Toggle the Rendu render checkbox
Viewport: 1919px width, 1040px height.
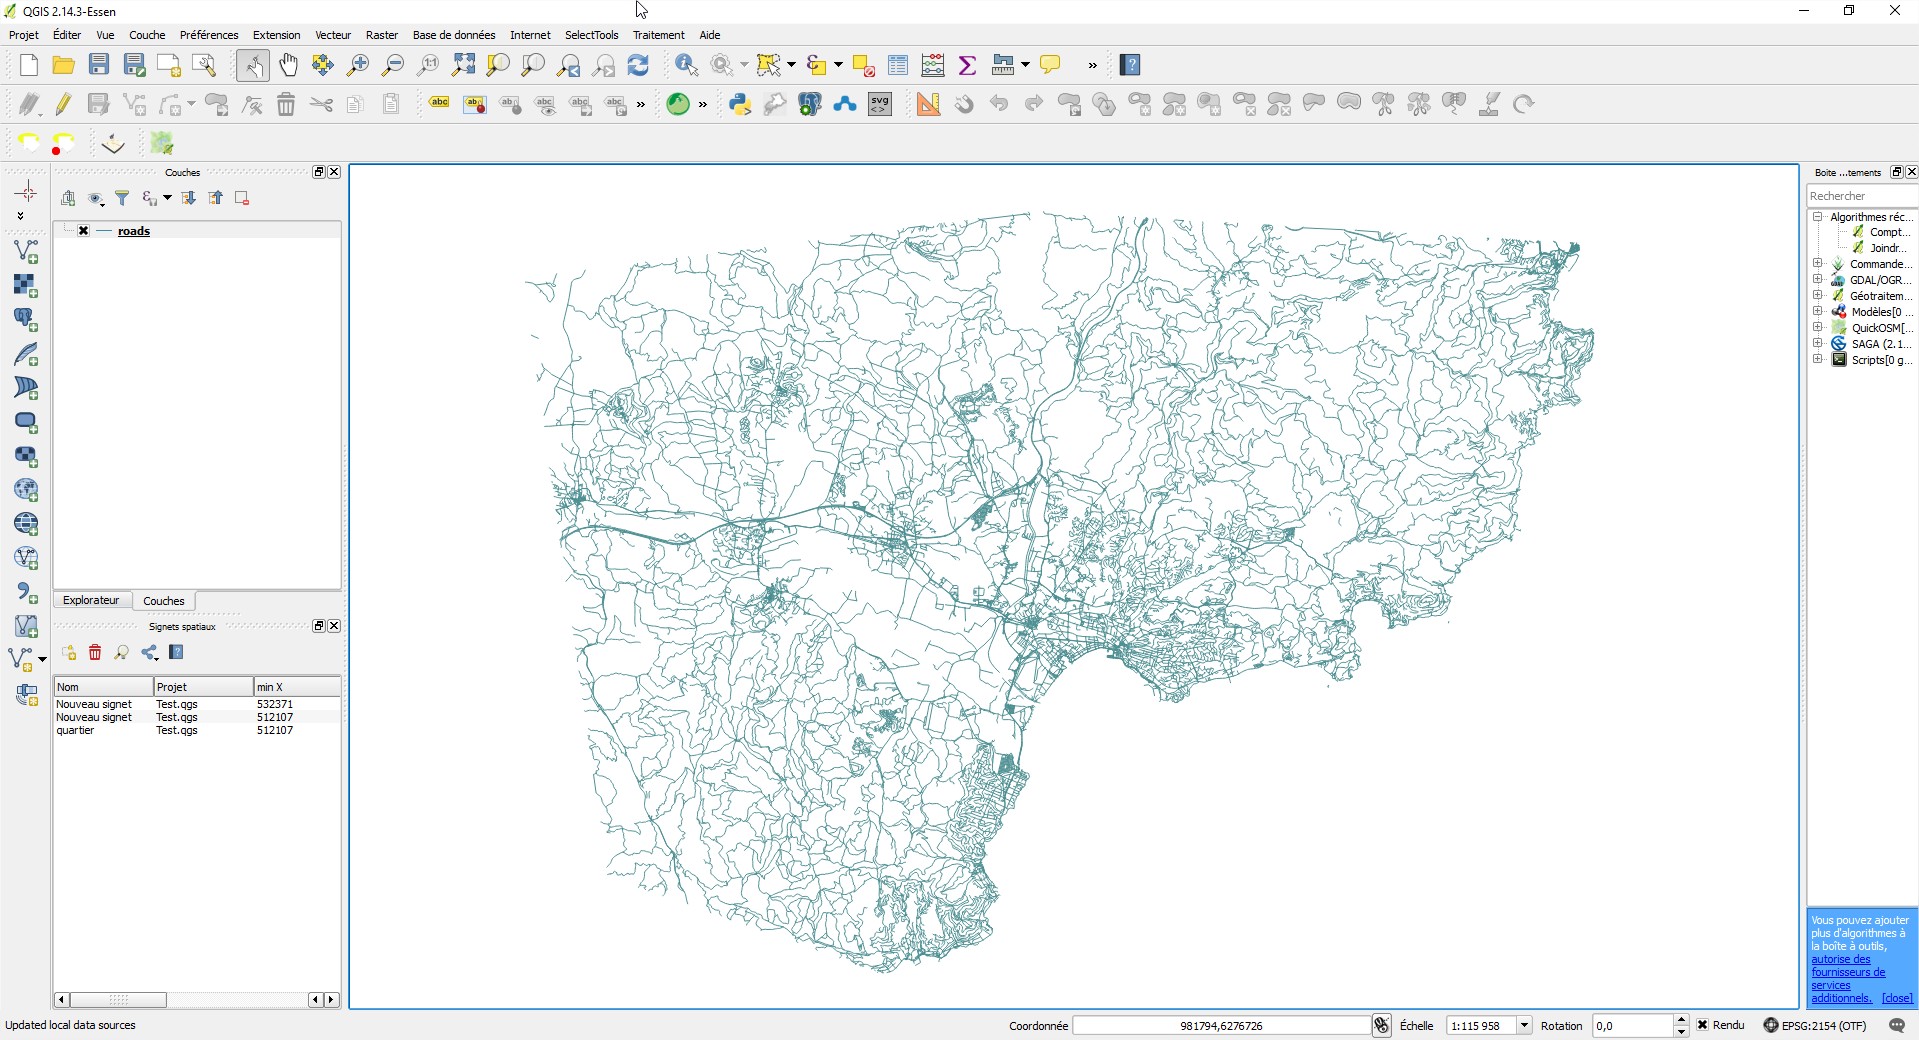coord(1702,1025)
